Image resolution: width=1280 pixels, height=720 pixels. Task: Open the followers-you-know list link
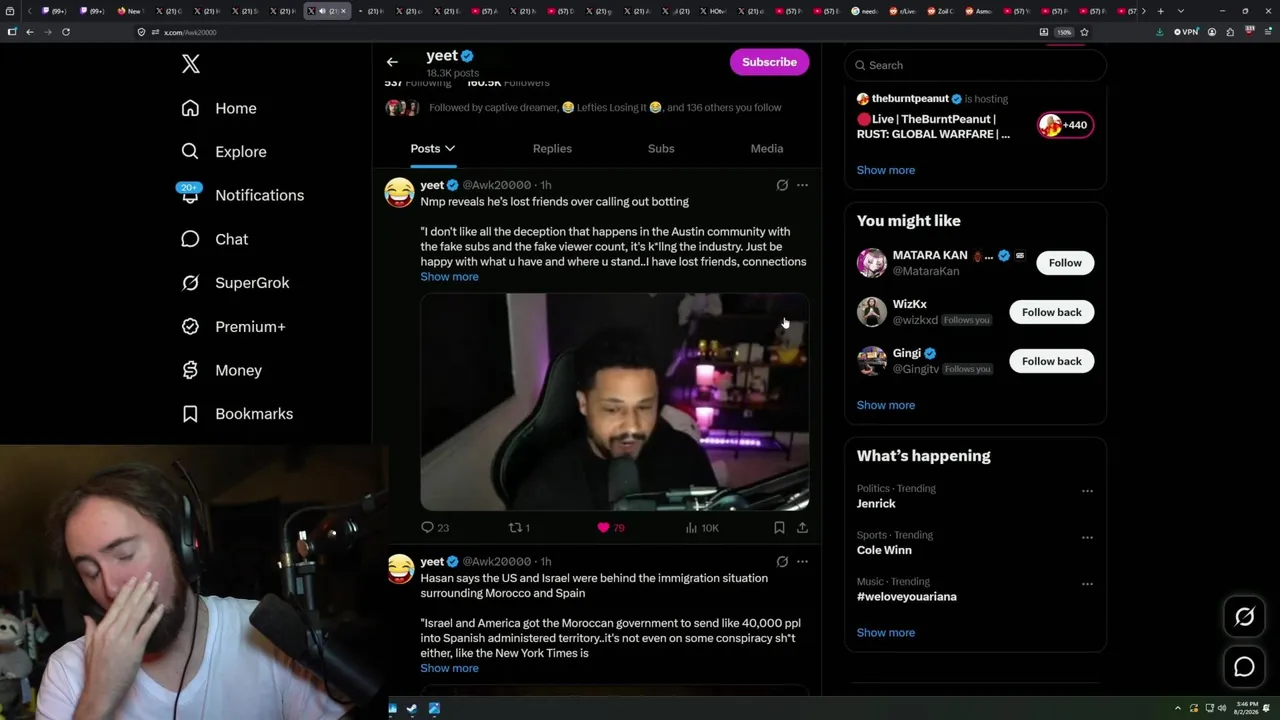tap(606, 108)
